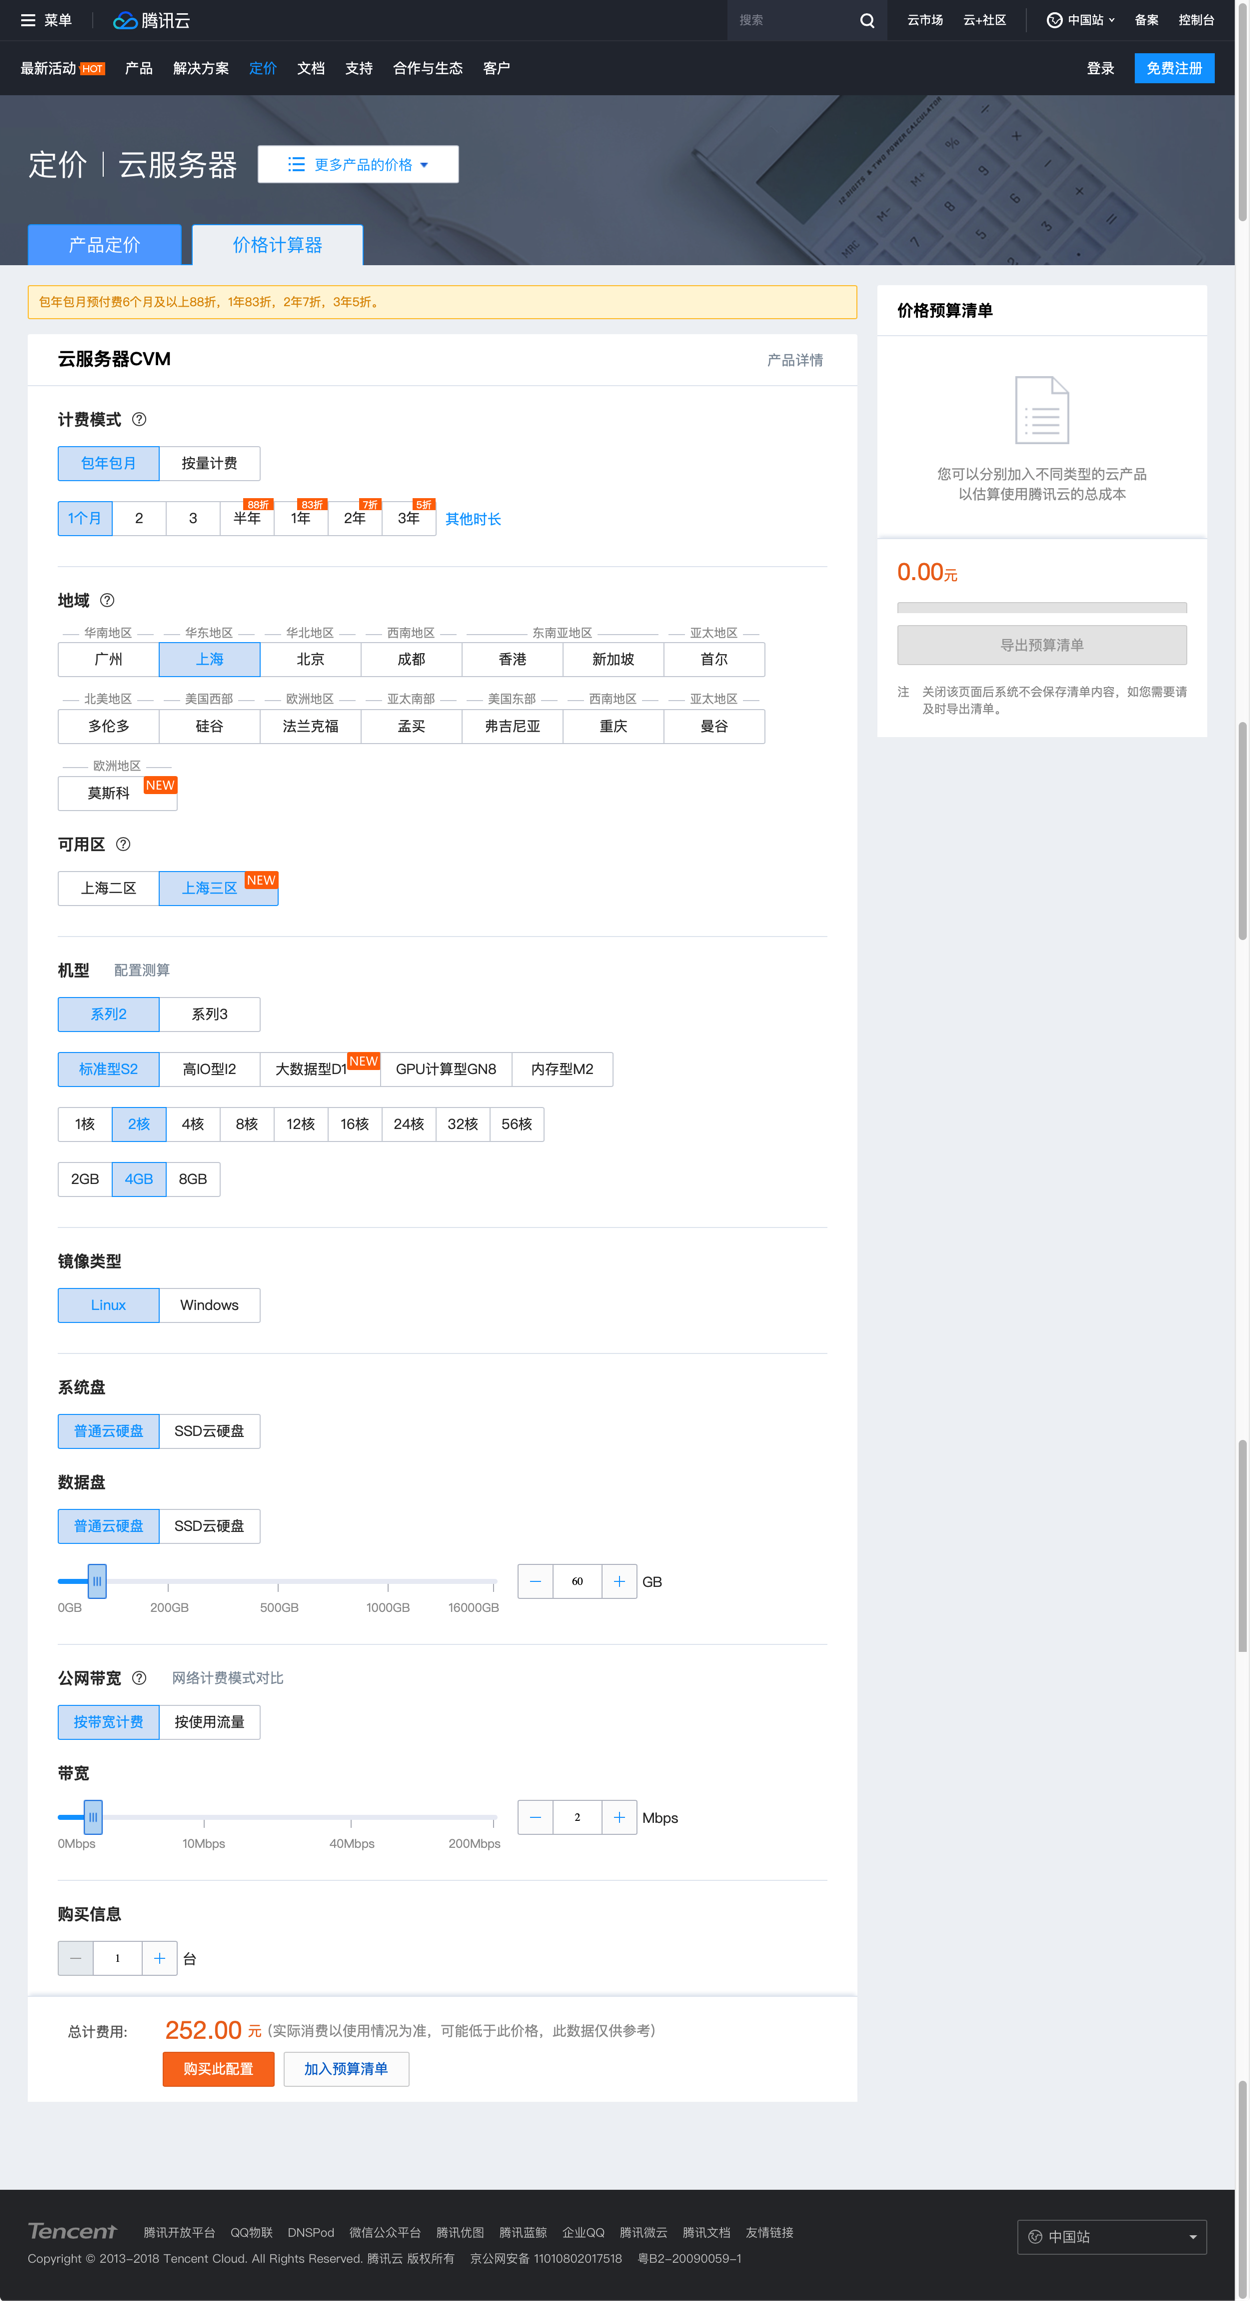The height and width of the screenshot is (2302, 1250).
Task: Click the help icon beside 地域
Action: [107, 600]
